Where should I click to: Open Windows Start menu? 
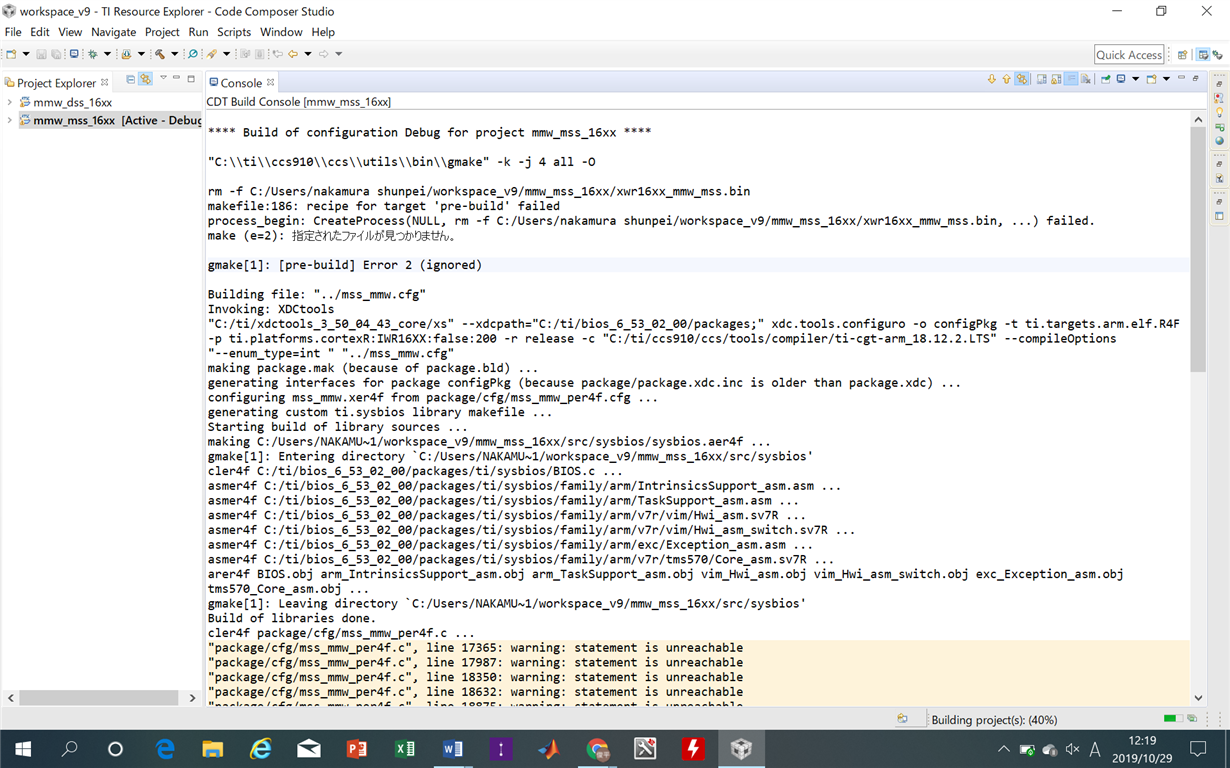click(23, 749)
